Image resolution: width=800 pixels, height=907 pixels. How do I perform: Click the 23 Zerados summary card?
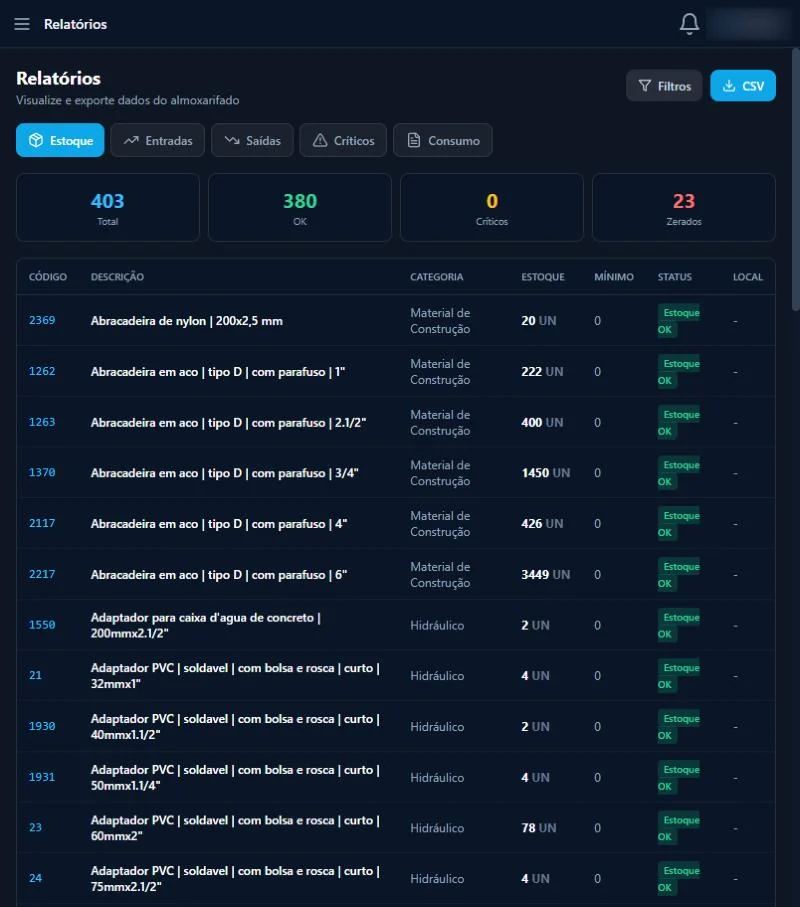click(684, 208)
